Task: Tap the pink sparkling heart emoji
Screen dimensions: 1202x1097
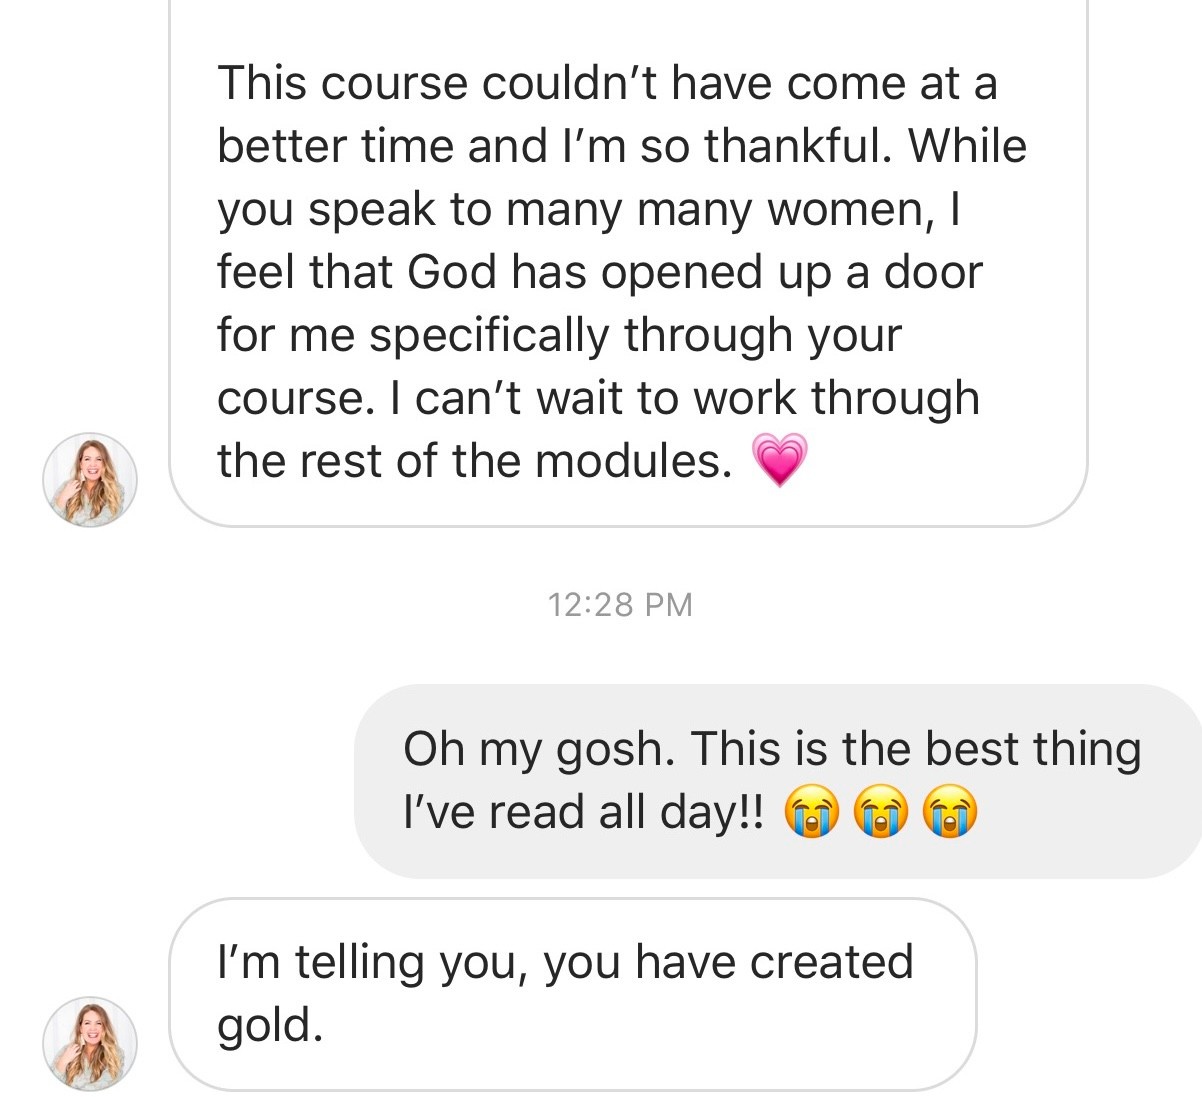Action: [x=778, y=461]
